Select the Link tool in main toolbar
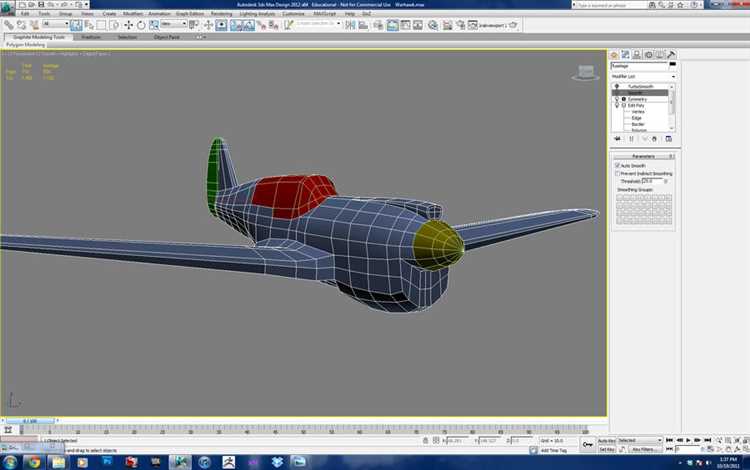Screen dimensions: 750x470 (9, 25)
